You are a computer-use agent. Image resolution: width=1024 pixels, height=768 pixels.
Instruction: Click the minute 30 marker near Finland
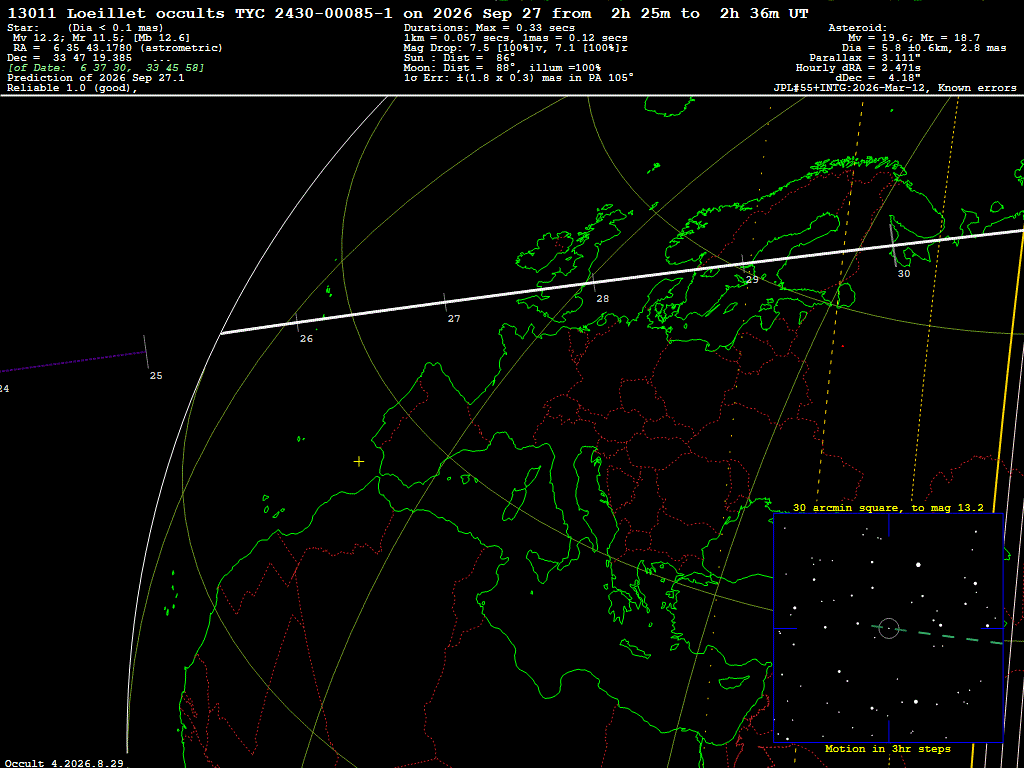(893, 244)
